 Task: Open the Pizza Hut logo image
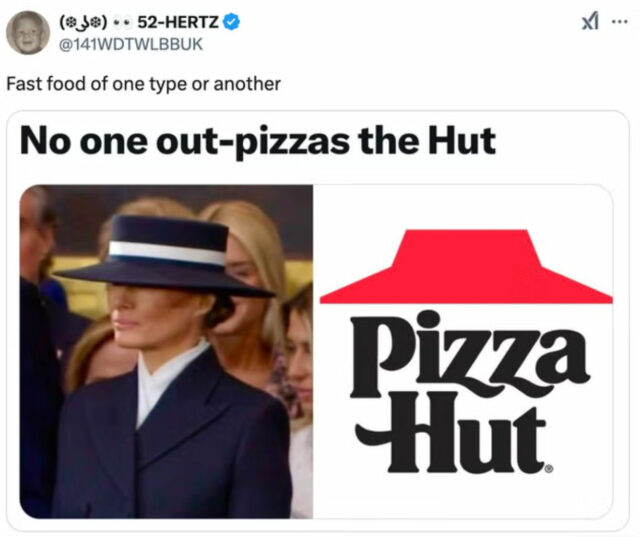pos(463,351)
